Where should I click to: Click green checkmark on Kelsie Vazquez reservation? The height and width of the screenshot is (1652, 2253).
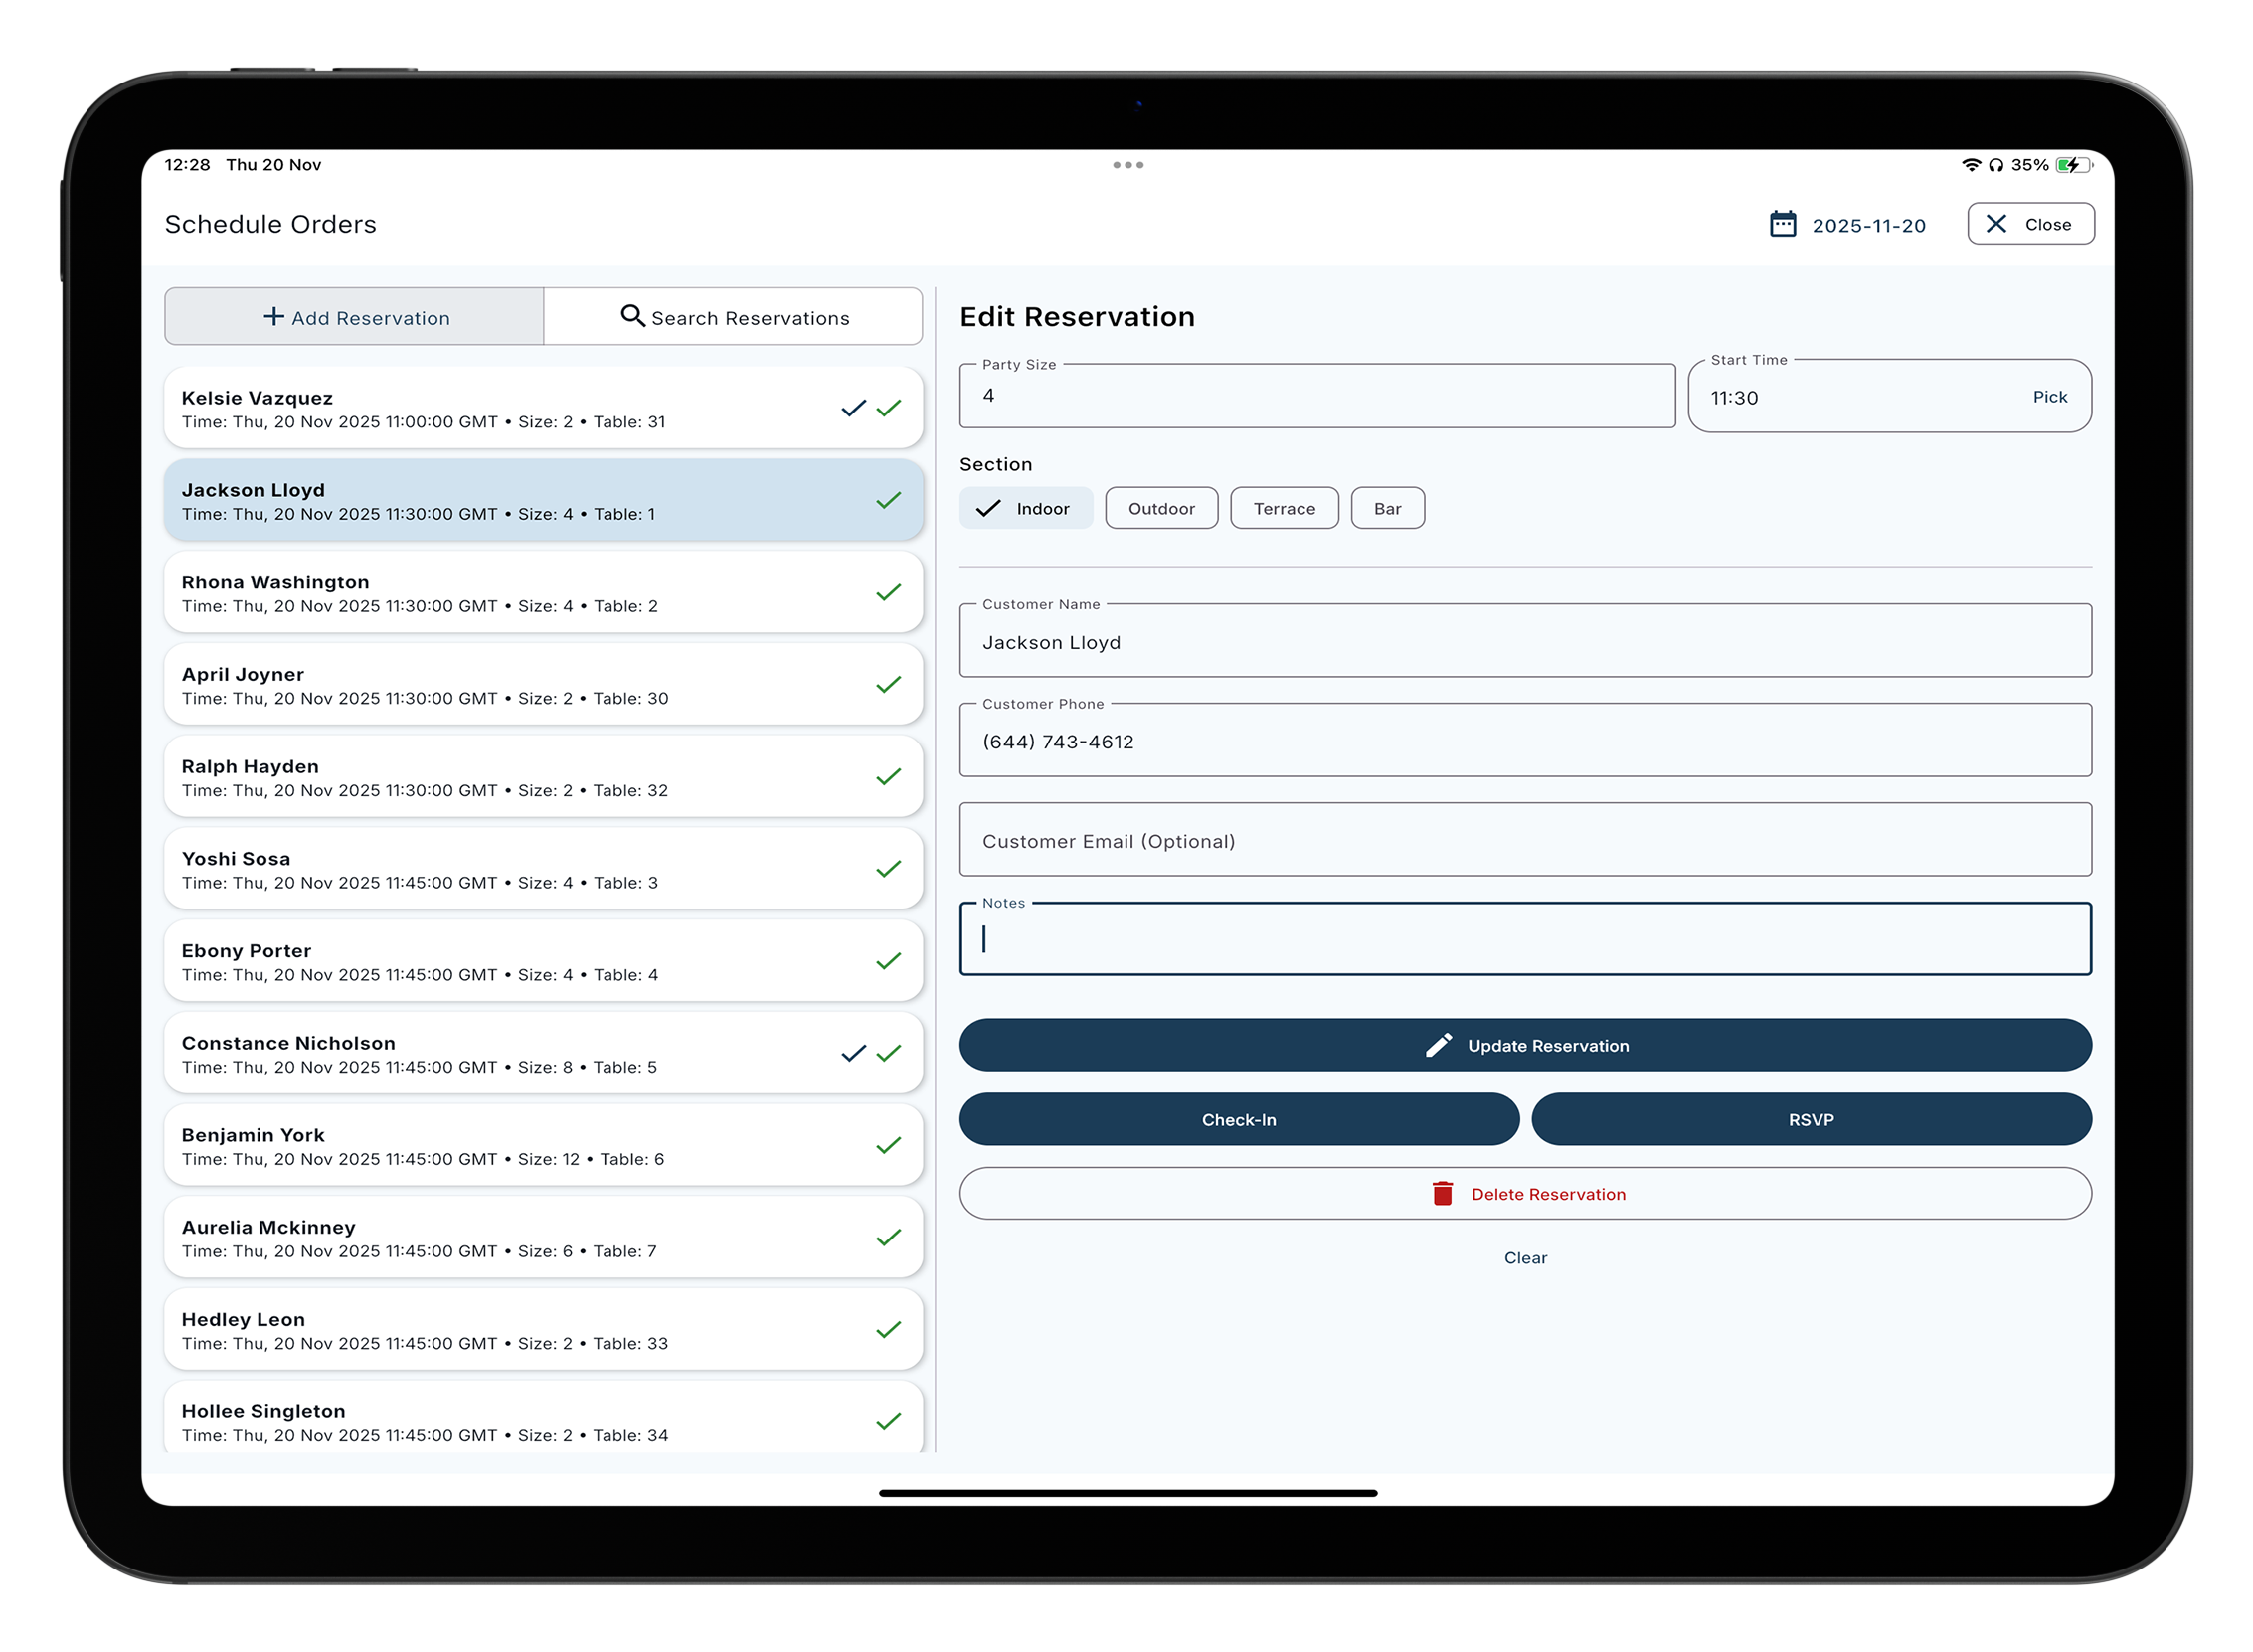[x=888, y=408]
